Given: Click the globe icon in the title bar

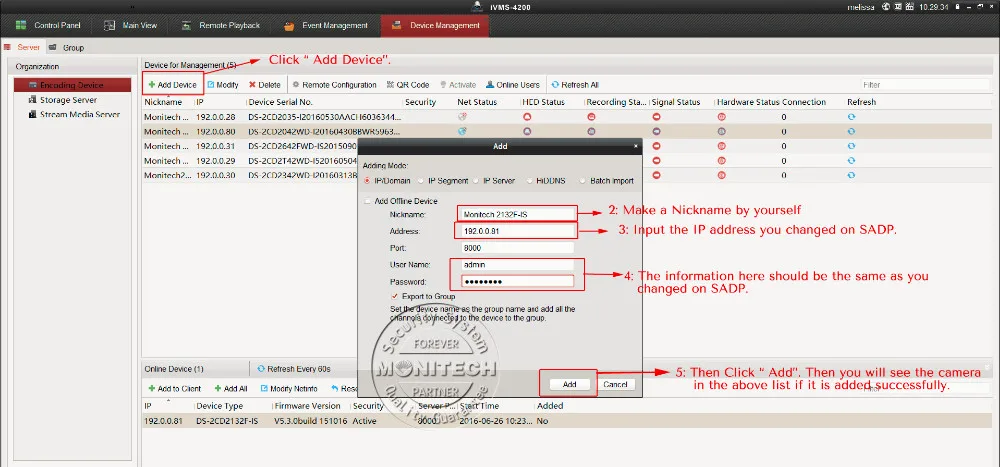Looking at the screenshot, I should coord(886,7).
